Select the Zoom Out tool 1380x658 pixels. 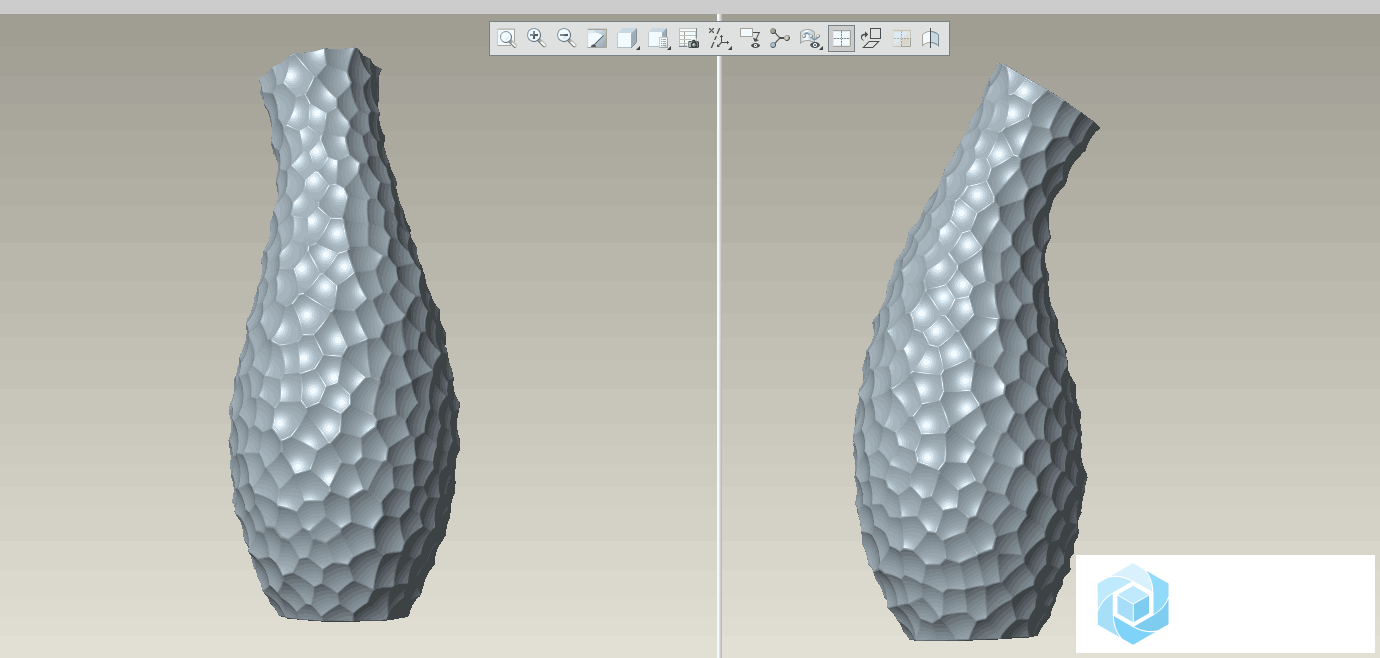[x=566, y=39]
